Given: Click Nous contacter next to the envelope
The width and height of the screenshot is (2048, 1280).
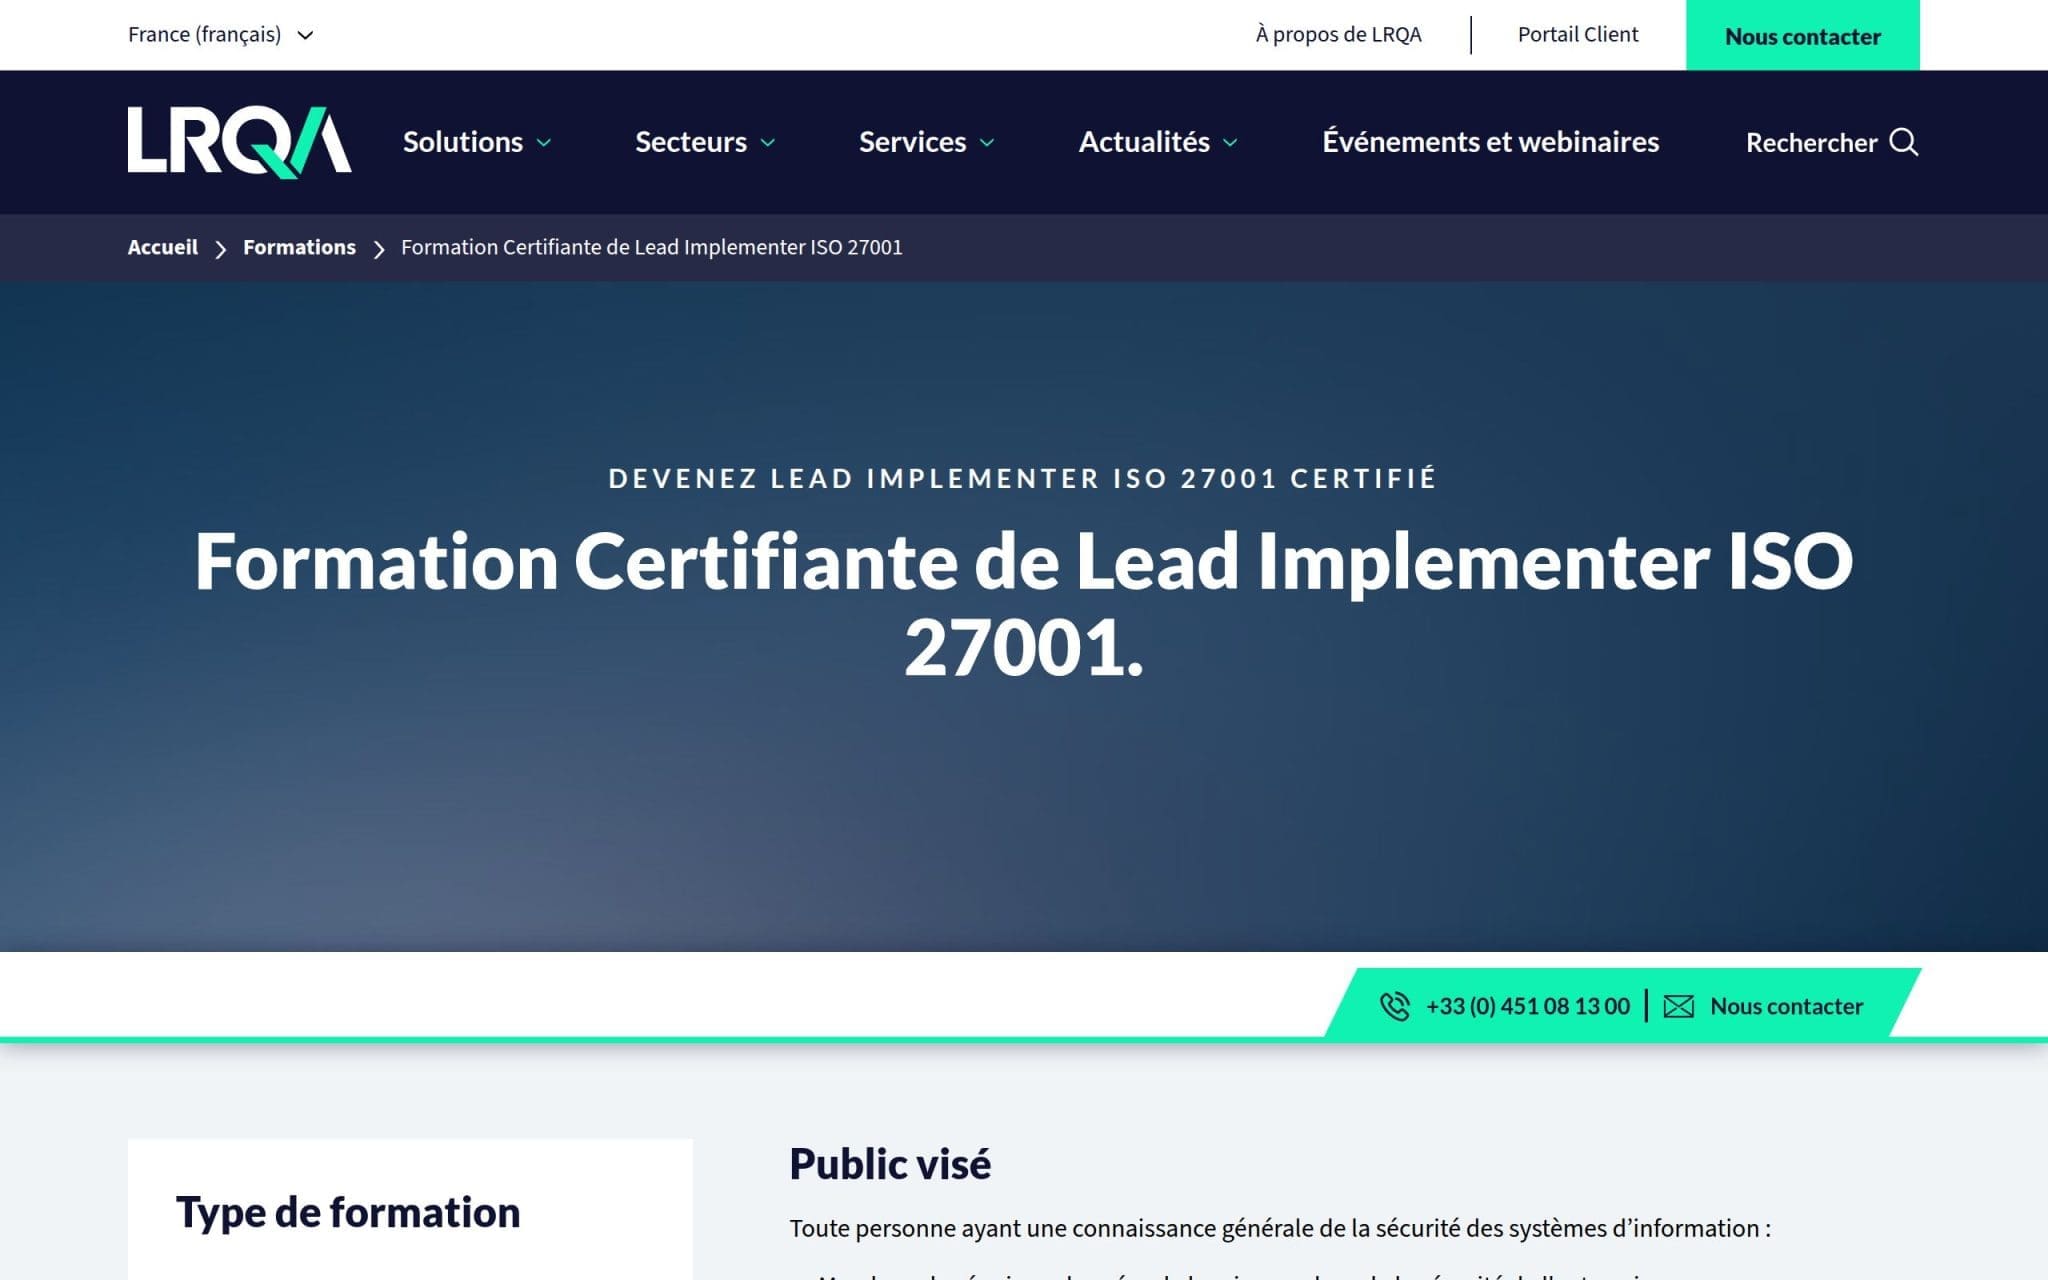Looking at the screenshot, I should [1786, 1006].
